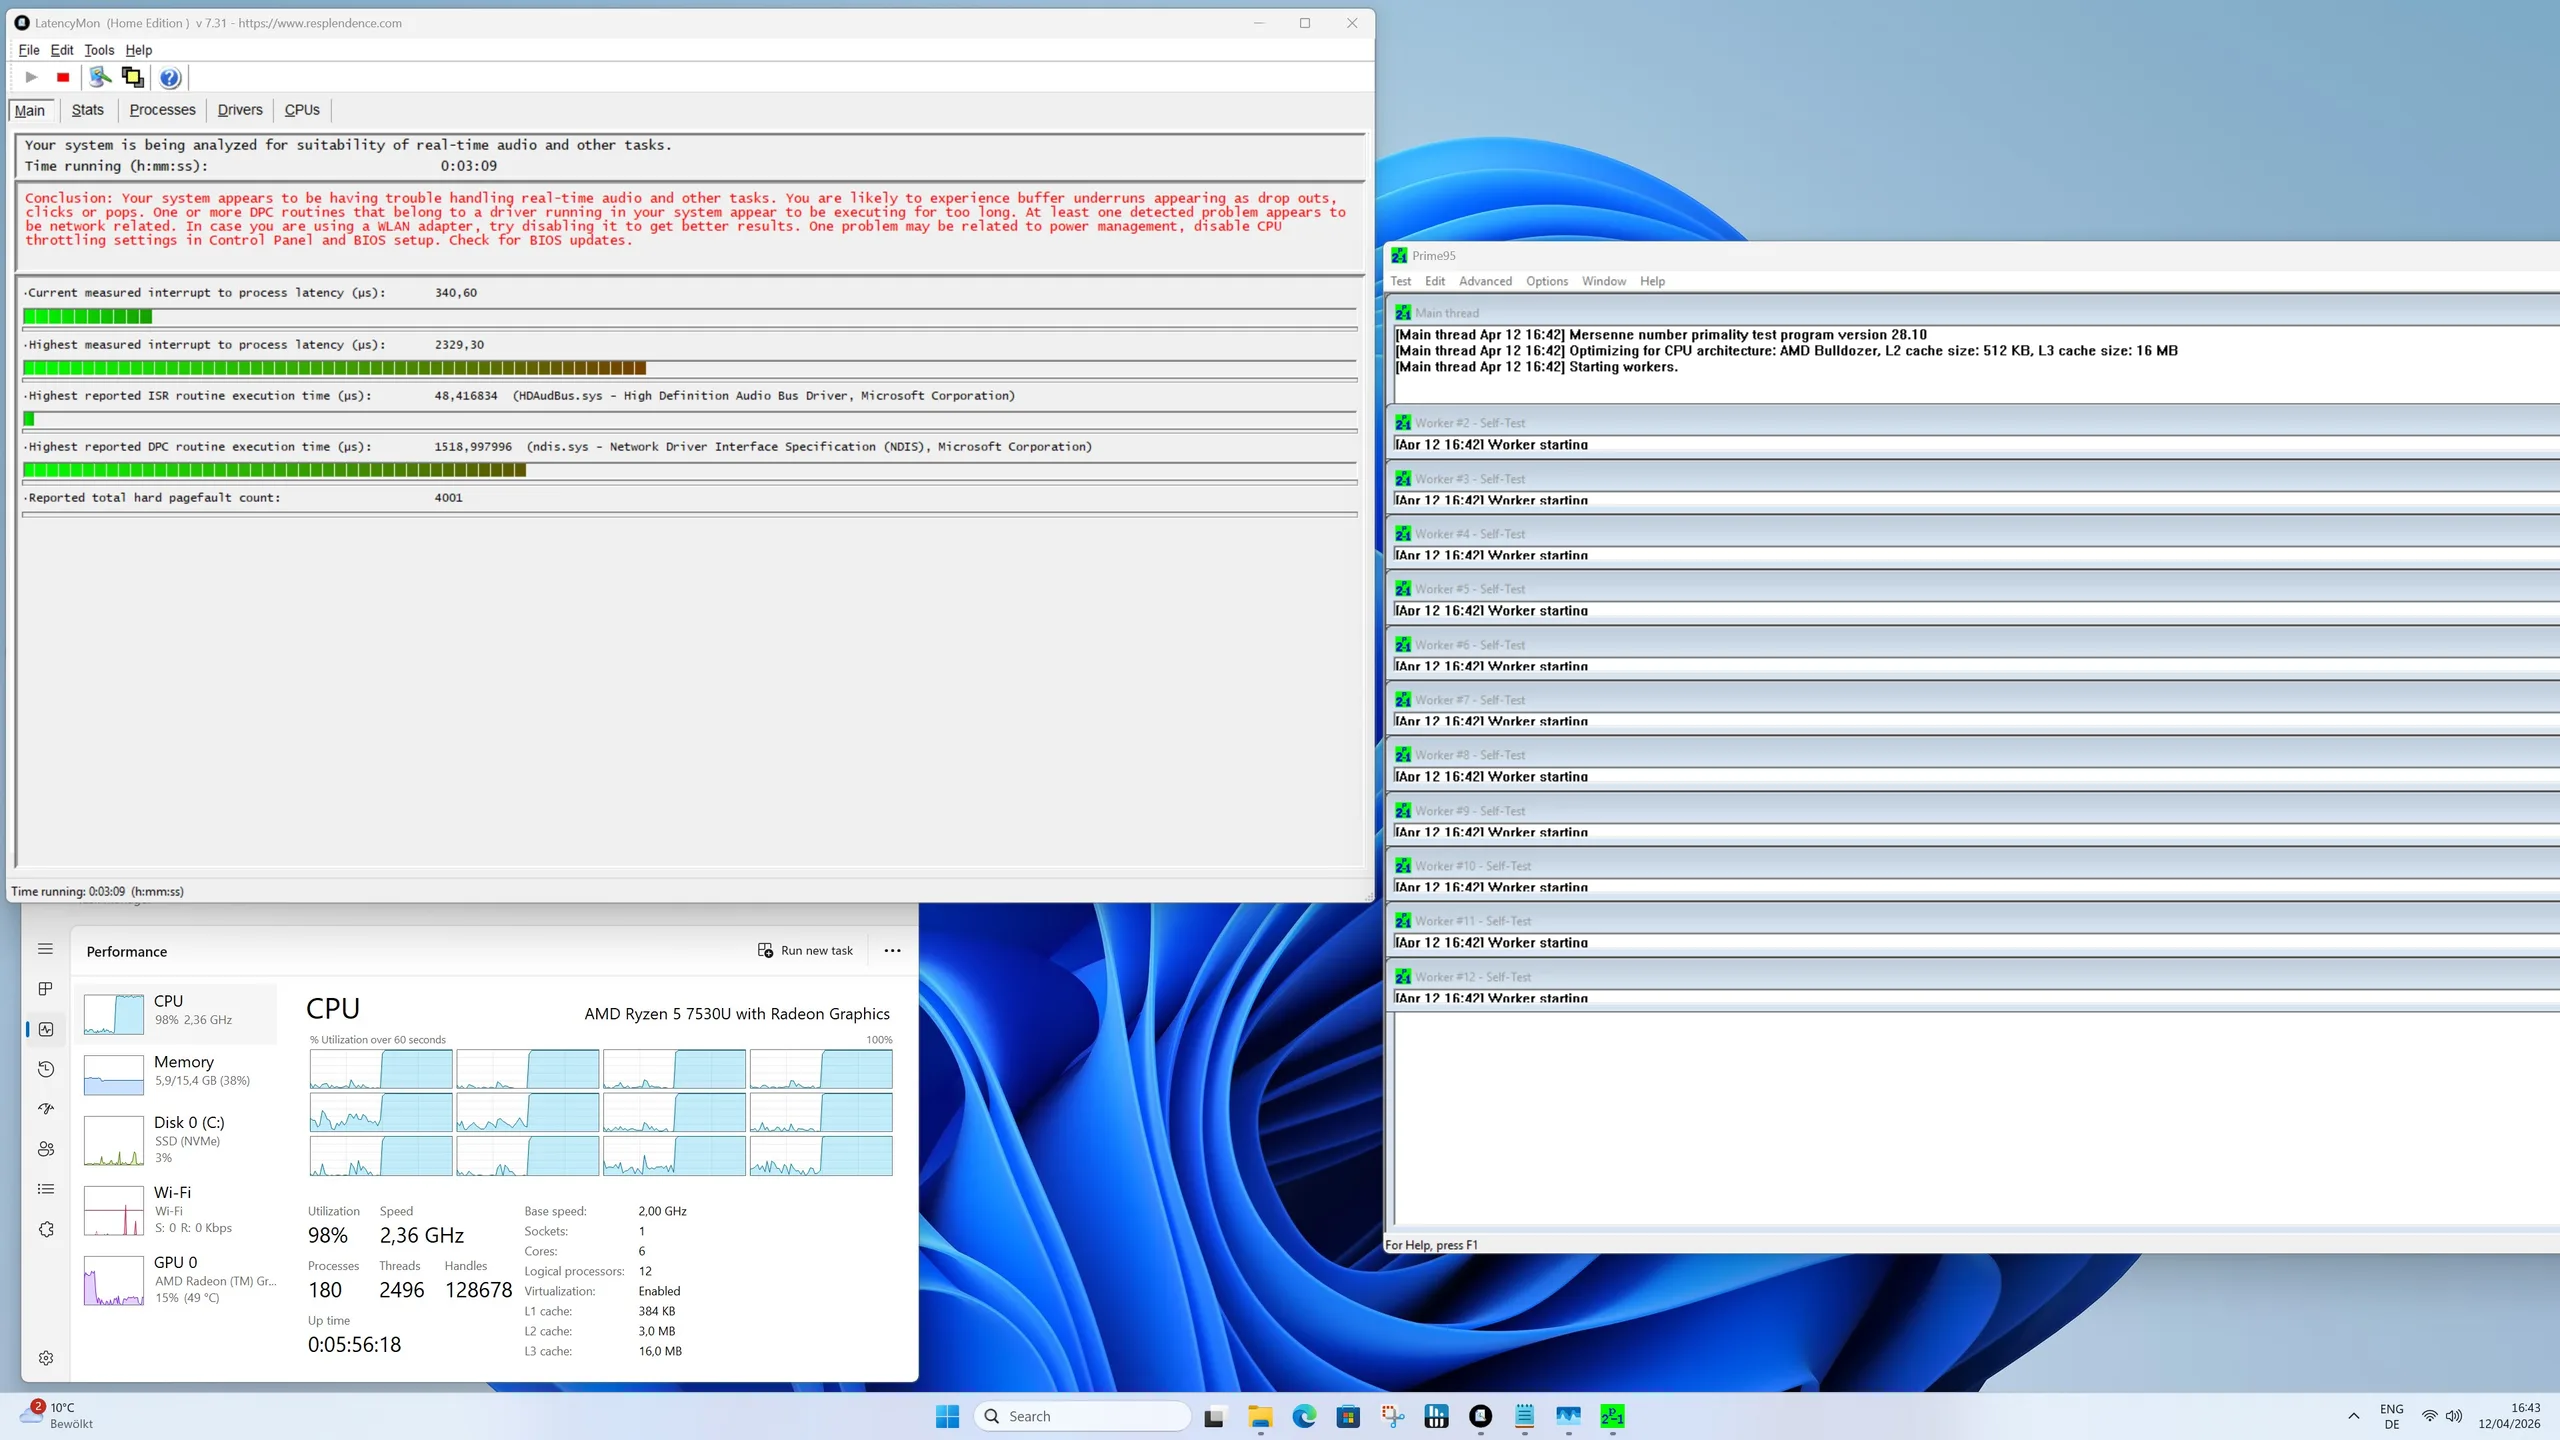Stop the LatencyMon monitor with red square
Image resolution: width=2560 pixels, height=1440 pixels.
coord(63,77)
